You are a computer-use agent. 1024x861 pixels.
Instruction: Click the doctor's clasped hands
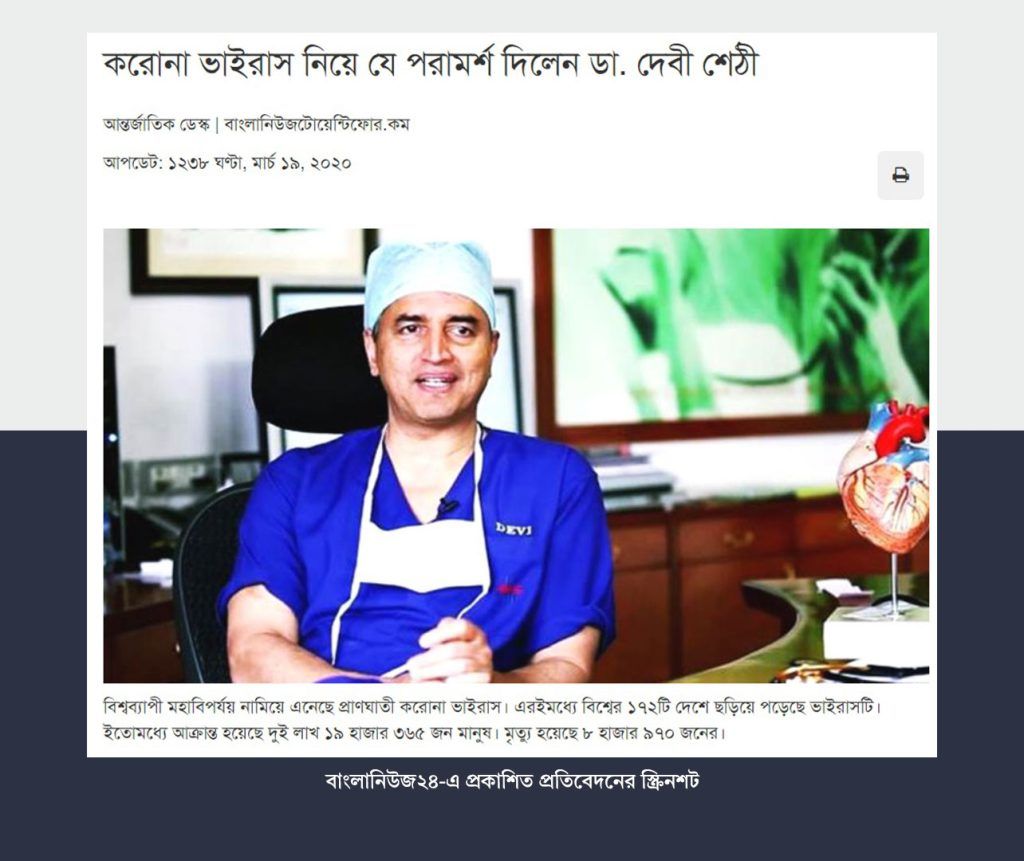click(x=451, y=650)
